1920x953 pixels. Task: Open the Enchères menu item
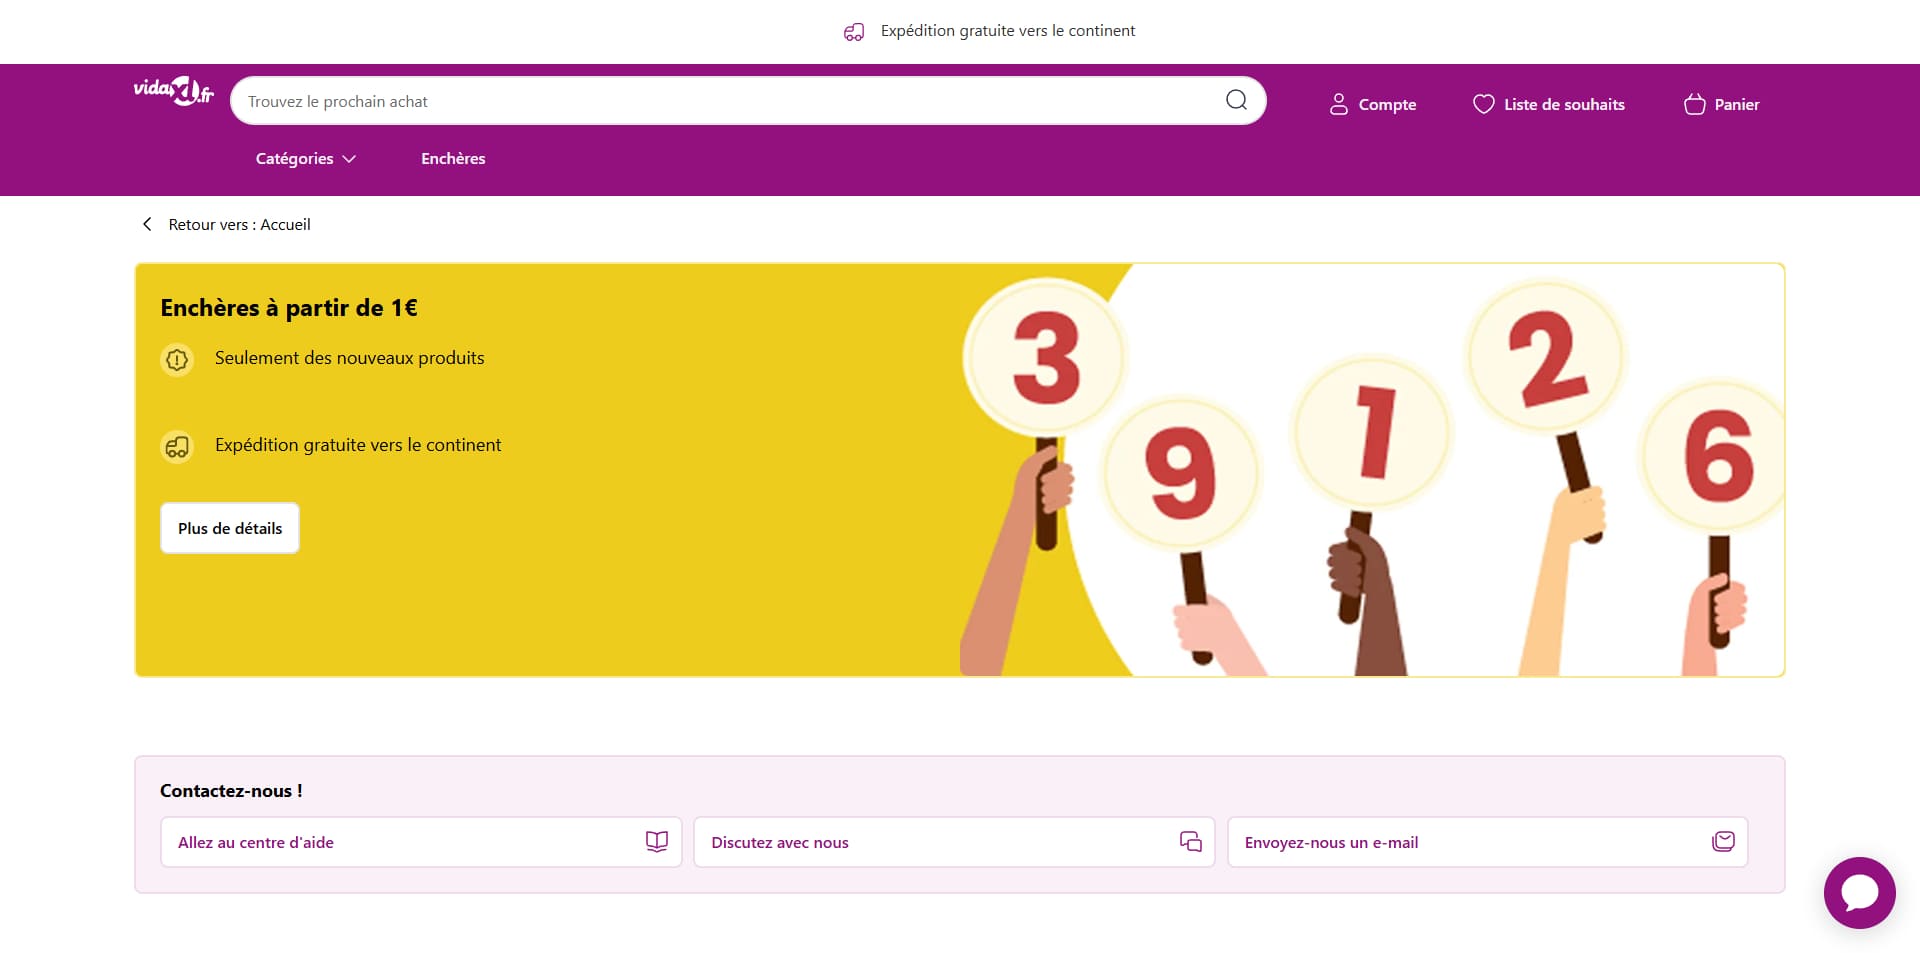click(x=453, y=158)
